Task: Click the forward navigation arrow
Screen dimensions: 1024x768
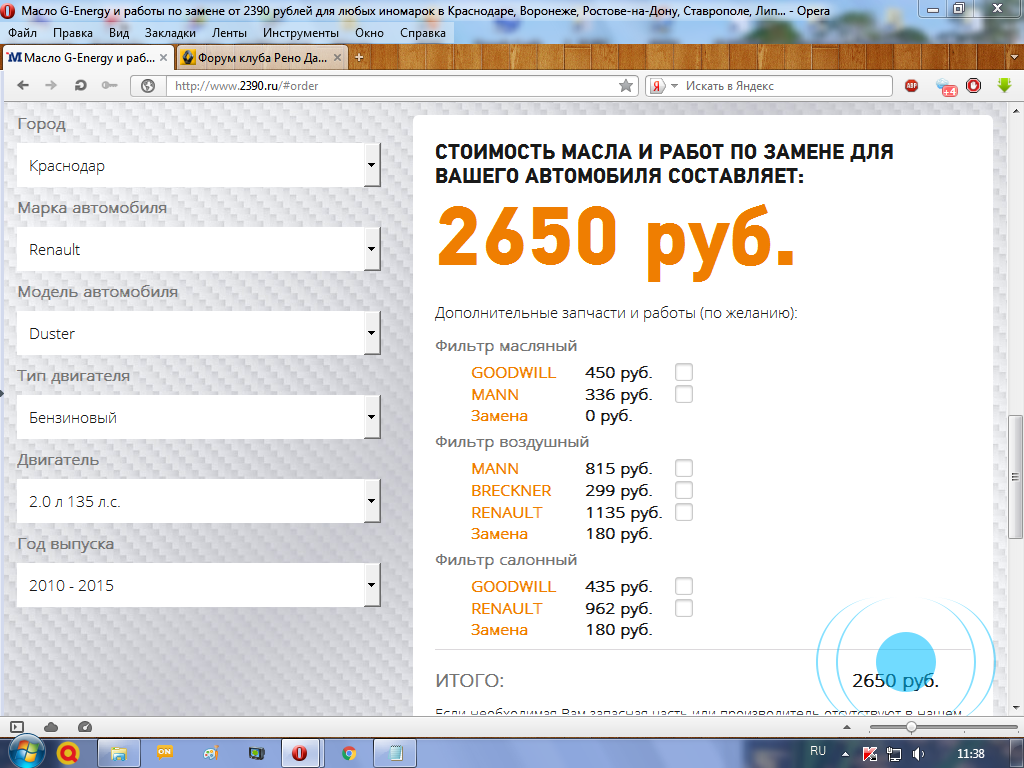Action: pos(51,86)
